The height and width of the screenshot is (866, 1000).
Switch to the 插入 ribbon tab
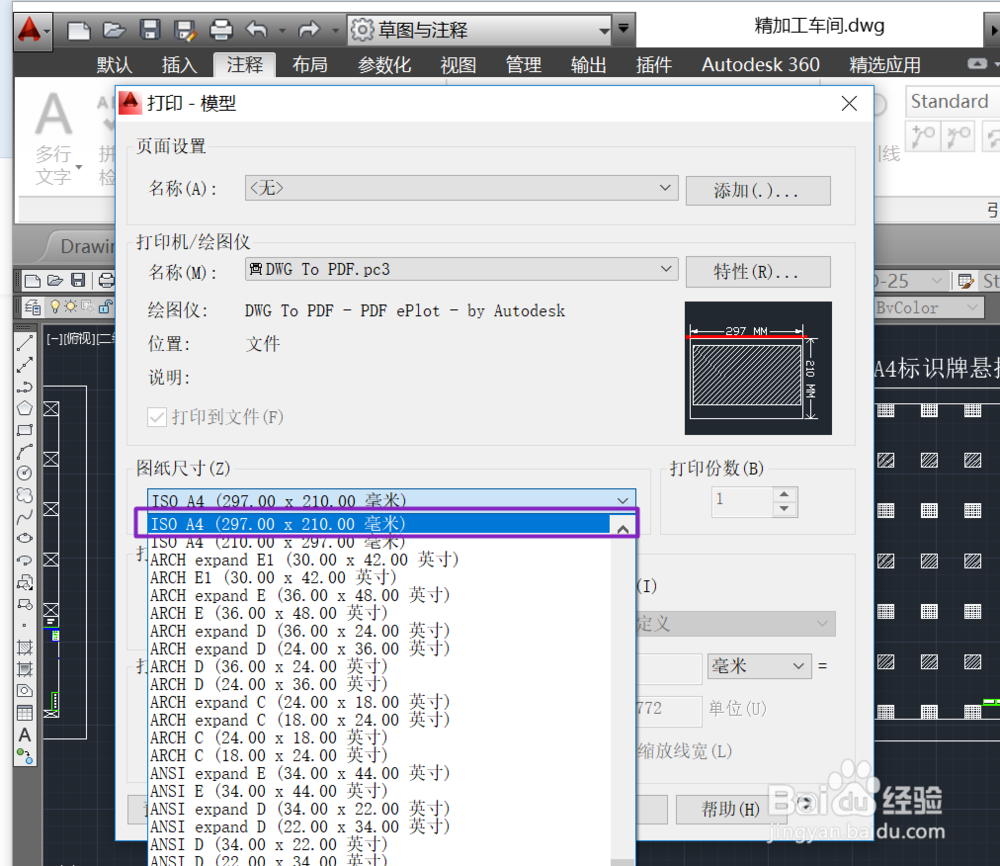point(179,64)
